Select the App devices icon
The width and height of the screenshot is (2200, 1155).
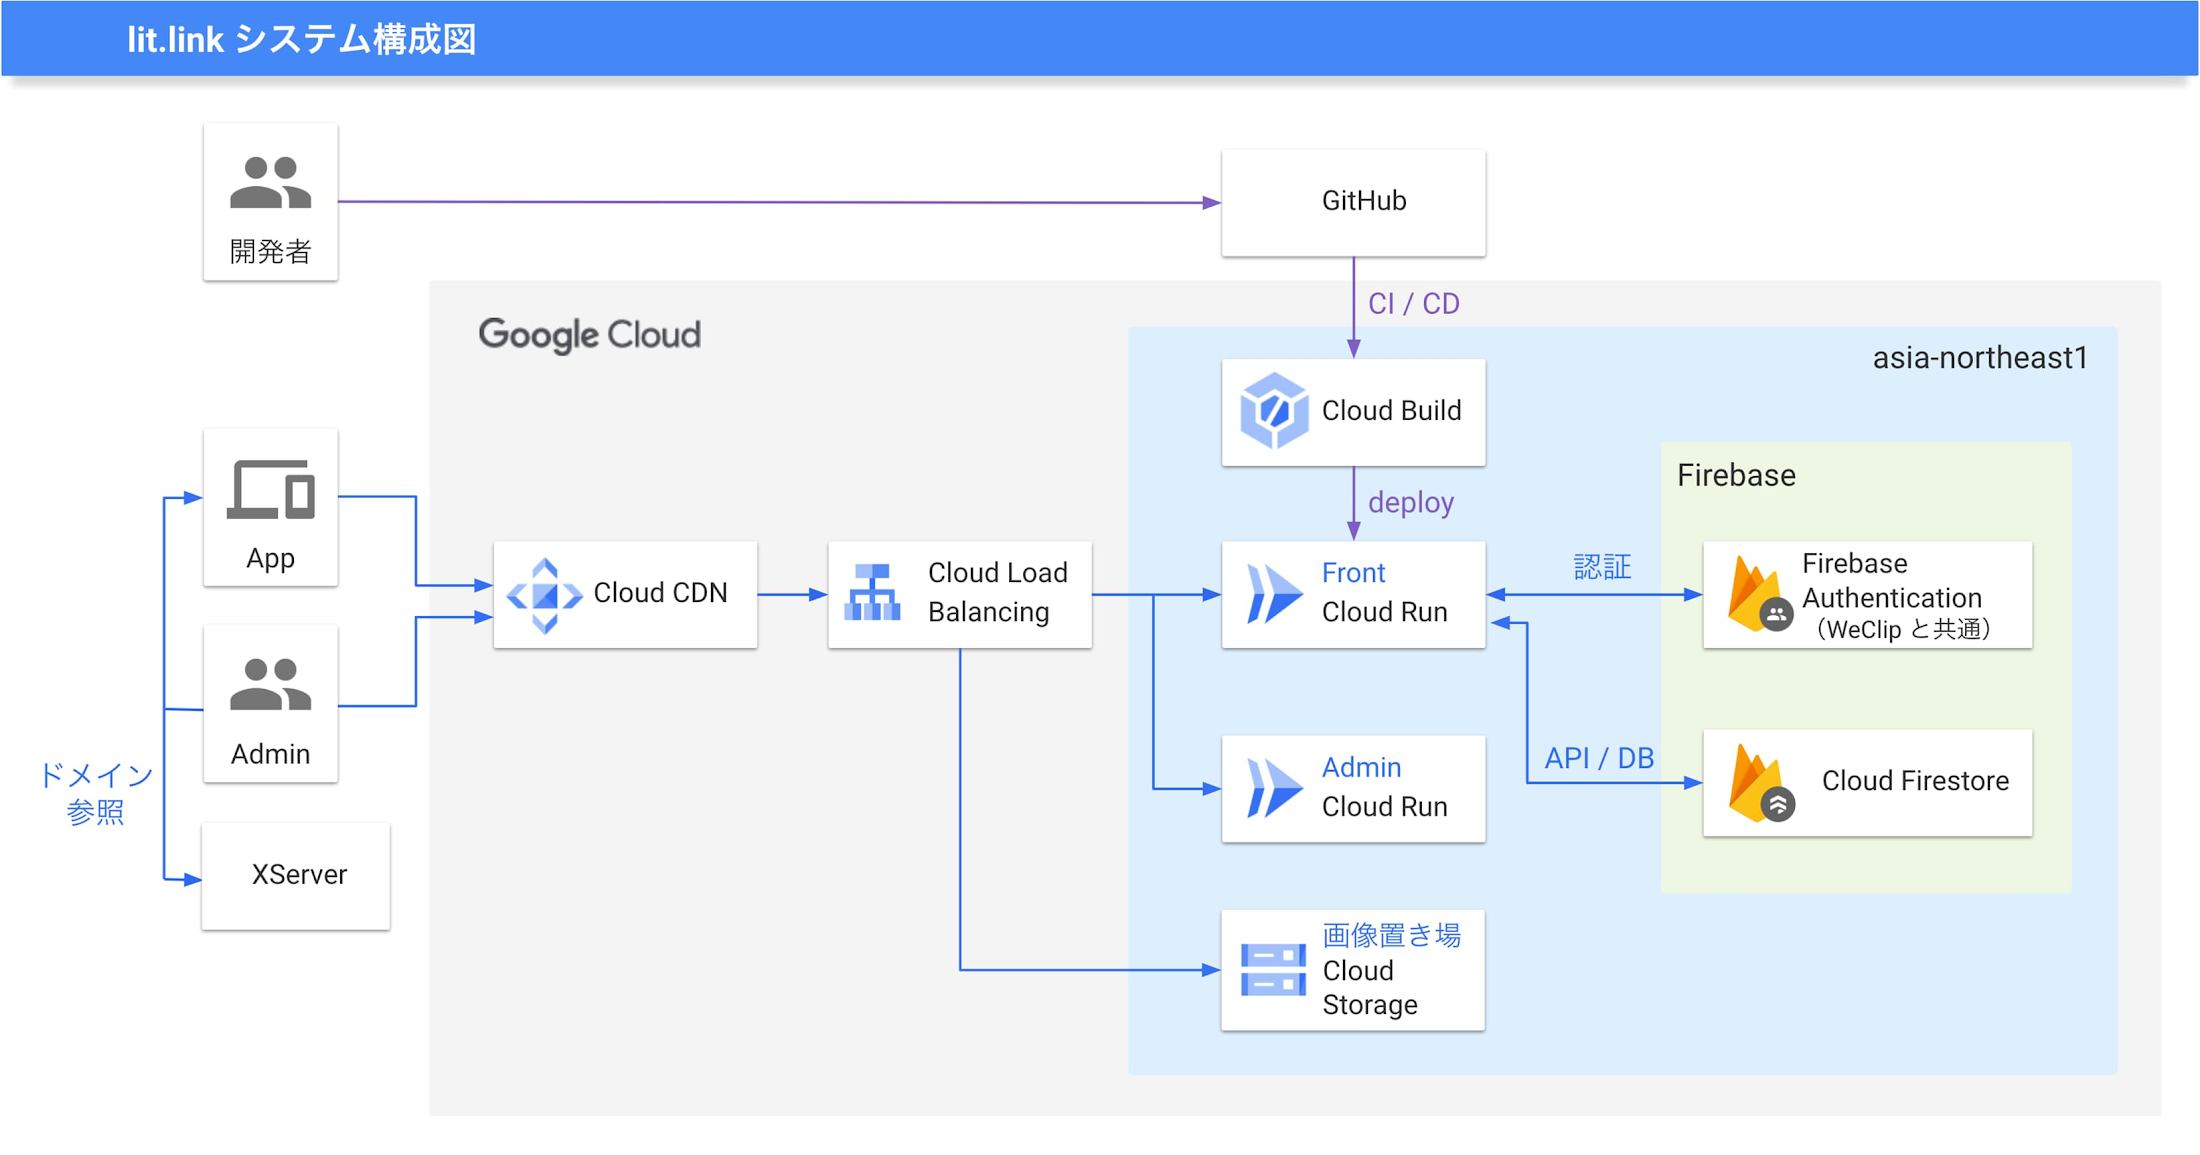[x=271, y=490]
